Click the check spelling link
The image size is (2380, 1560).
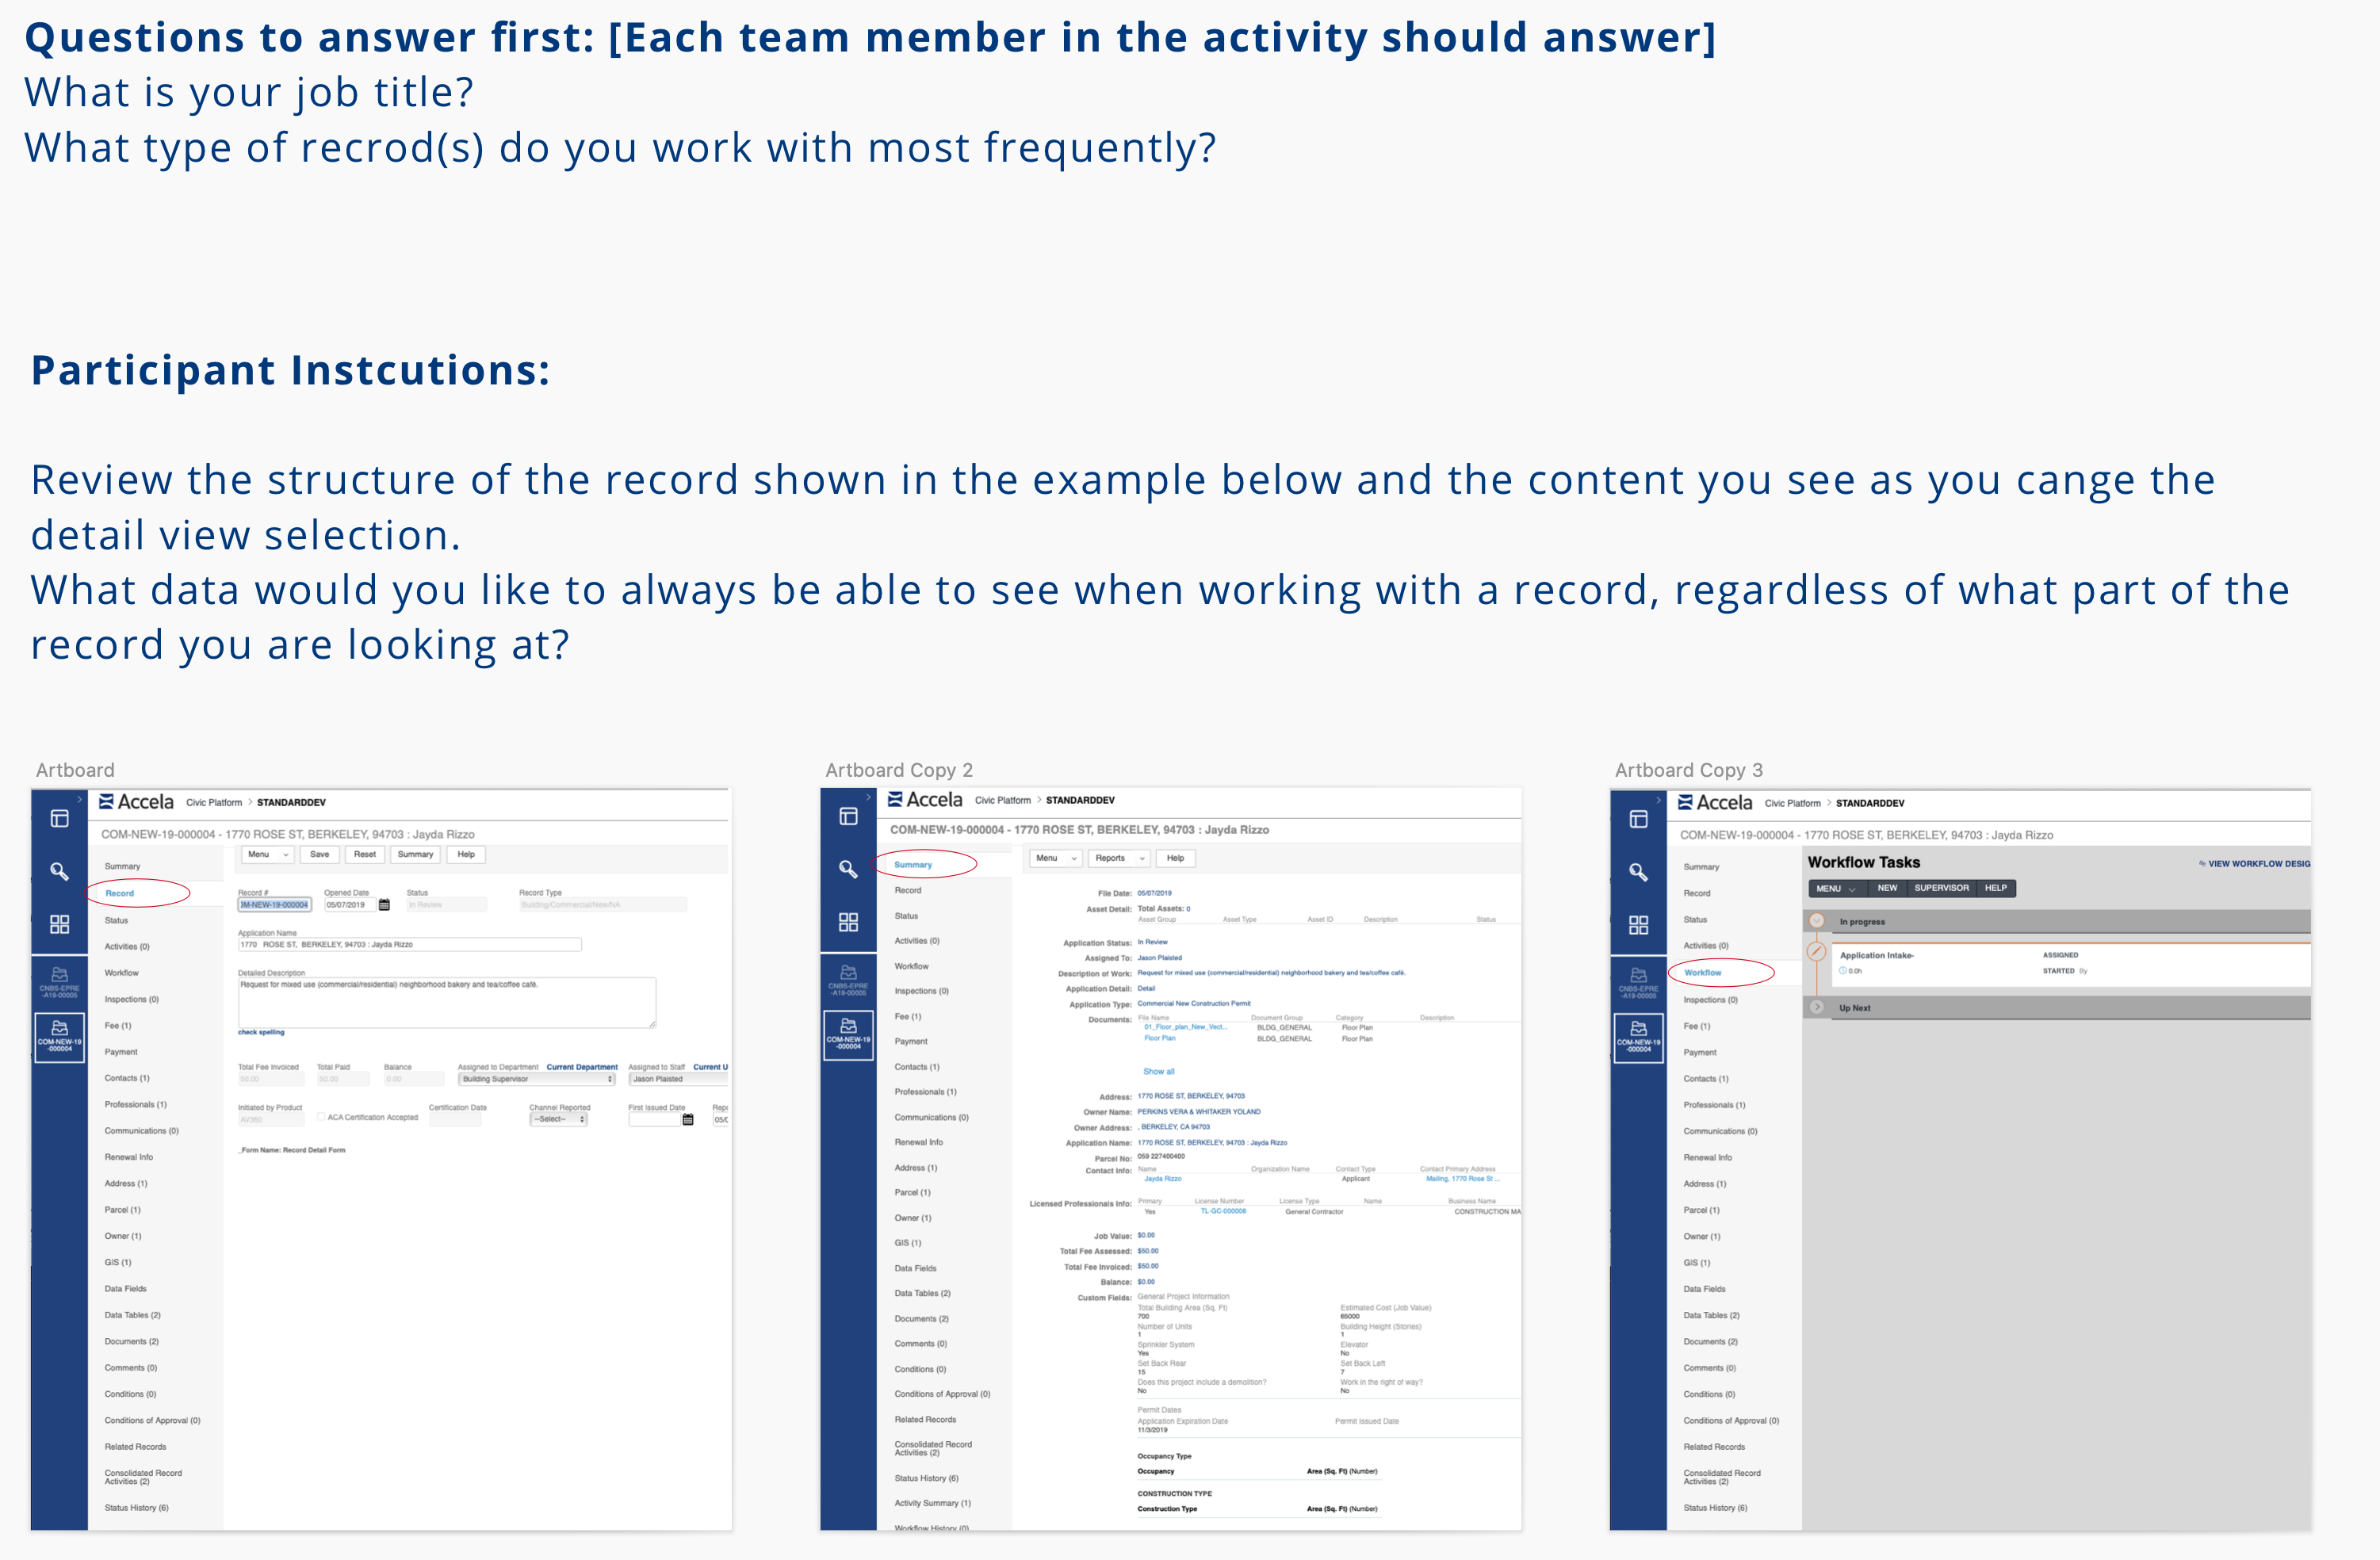point(261,1032)
